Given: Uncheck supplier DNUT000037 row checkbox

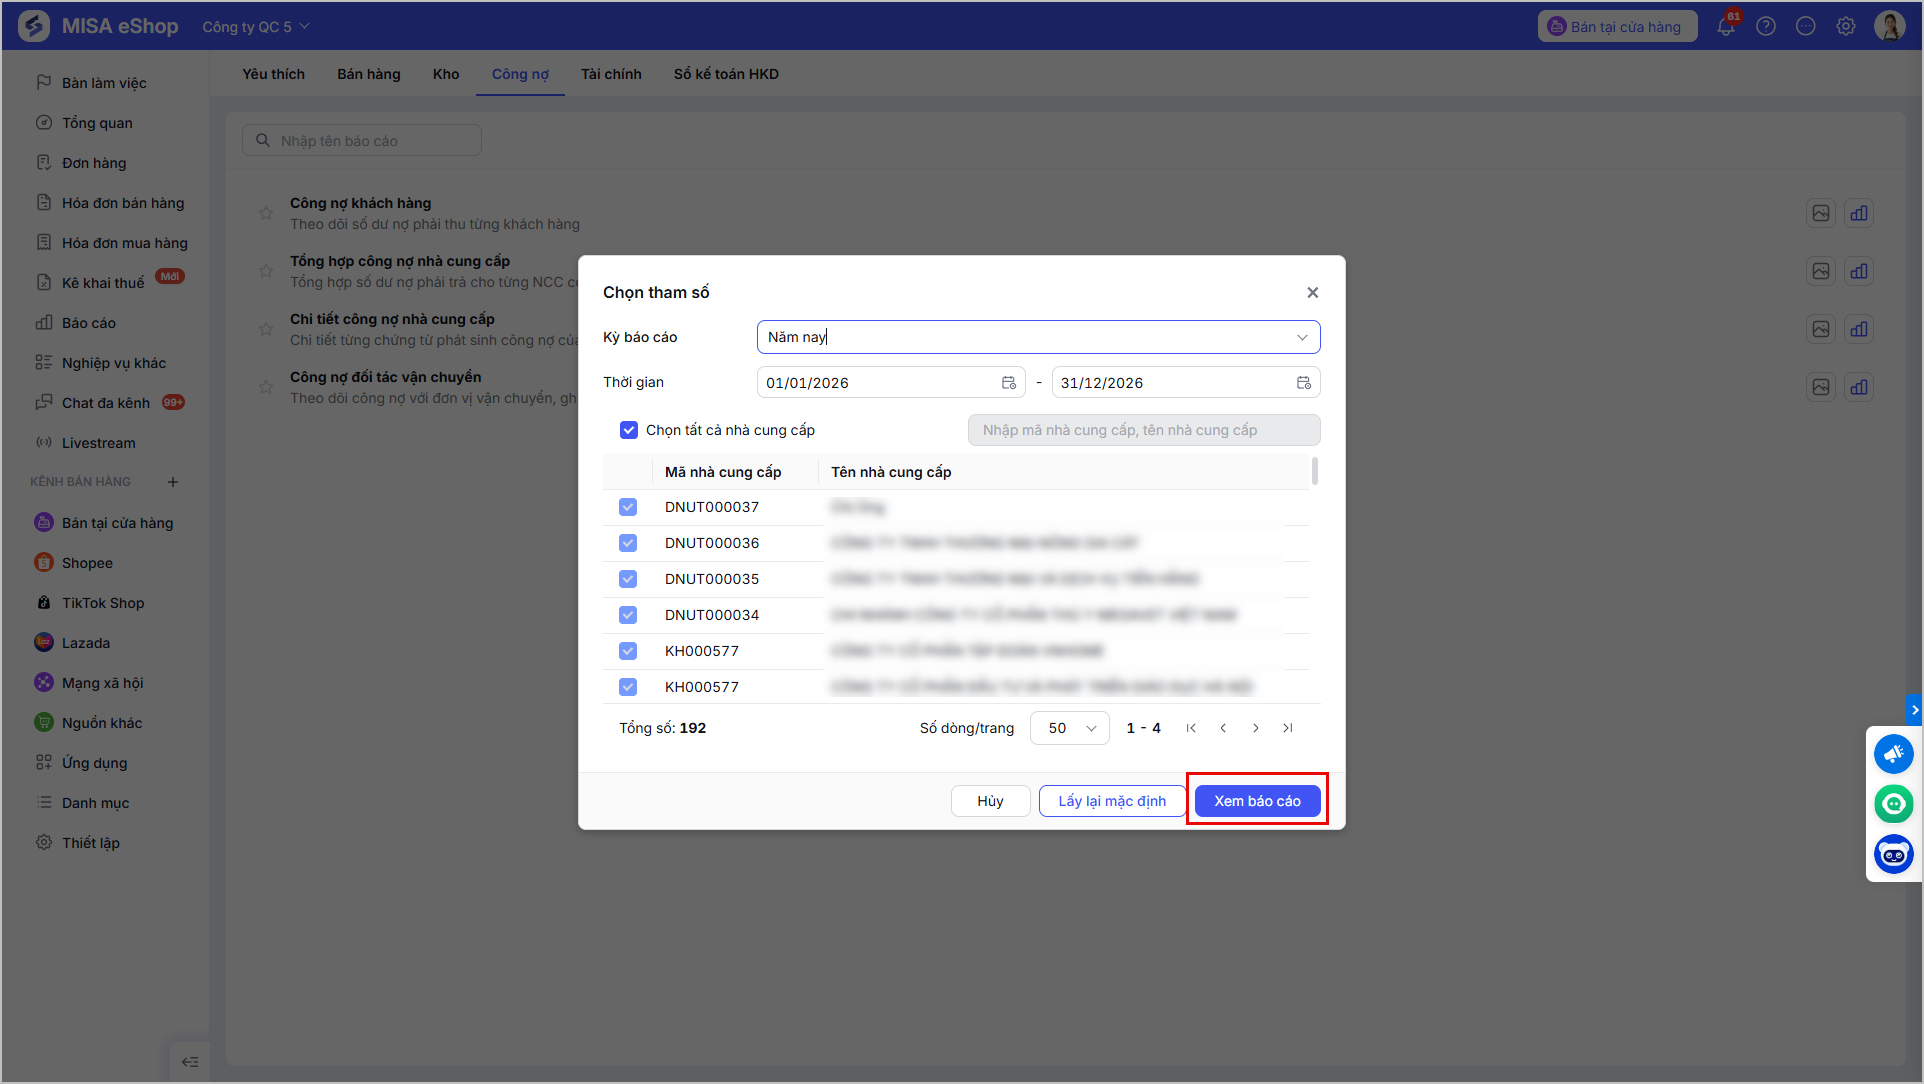Looking at the screenshot, I should click(628, 507).
